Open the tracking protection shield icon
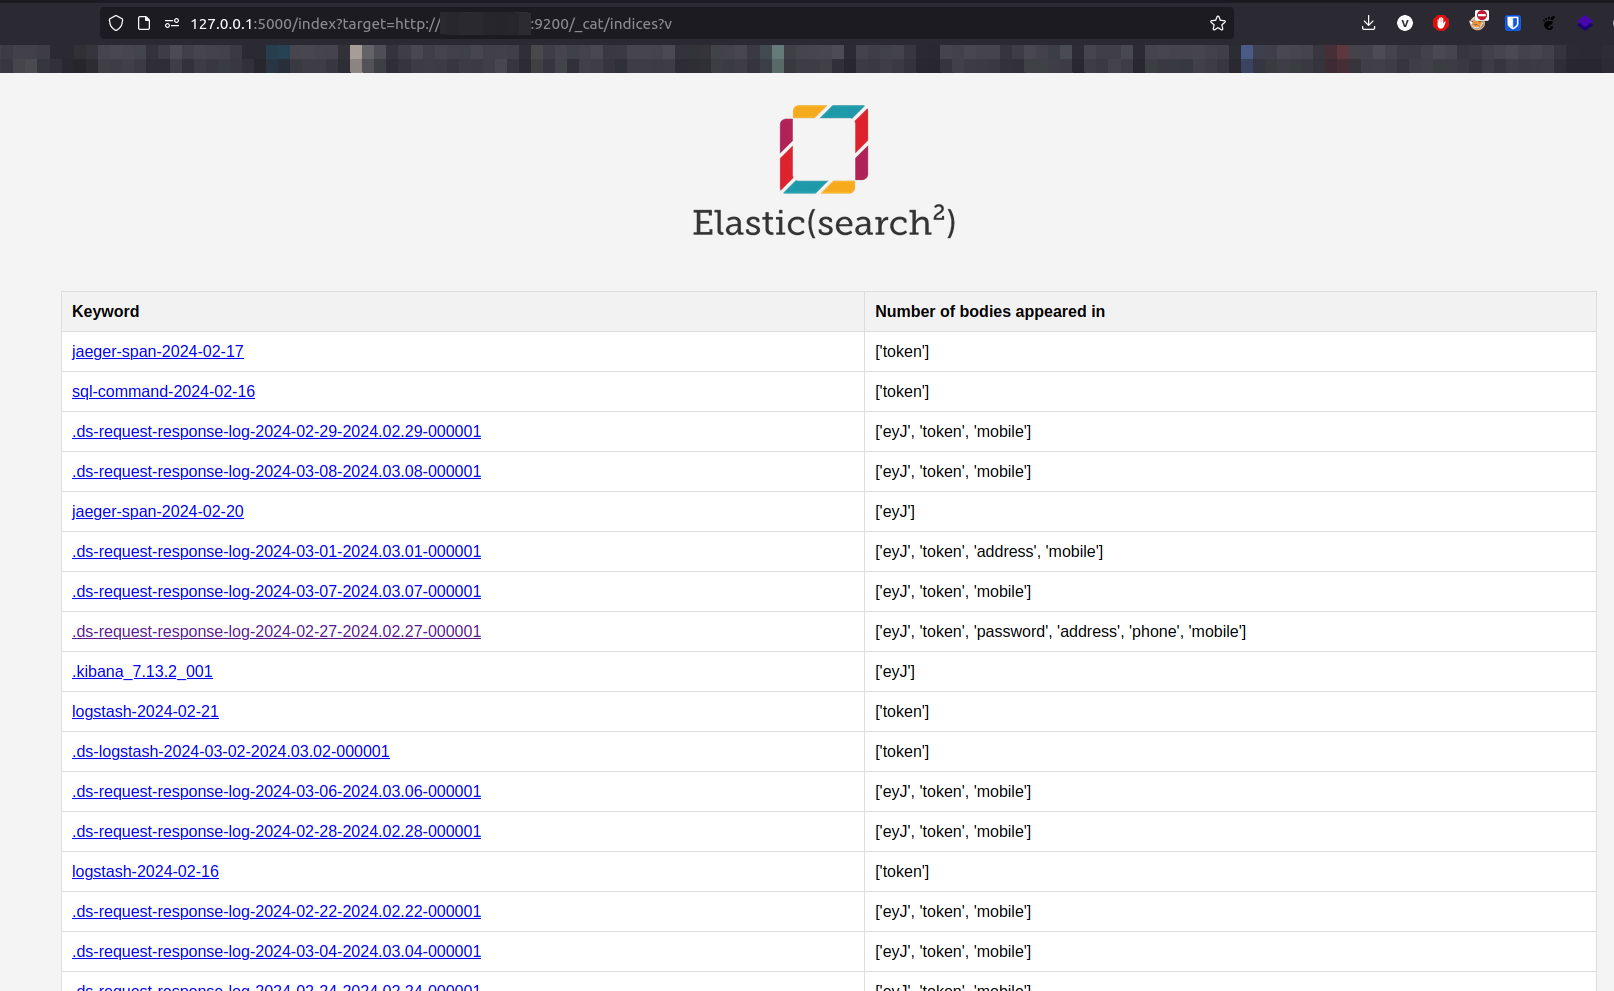Image resolution: width=1614 pixels, height=991 pixels. 116,23
